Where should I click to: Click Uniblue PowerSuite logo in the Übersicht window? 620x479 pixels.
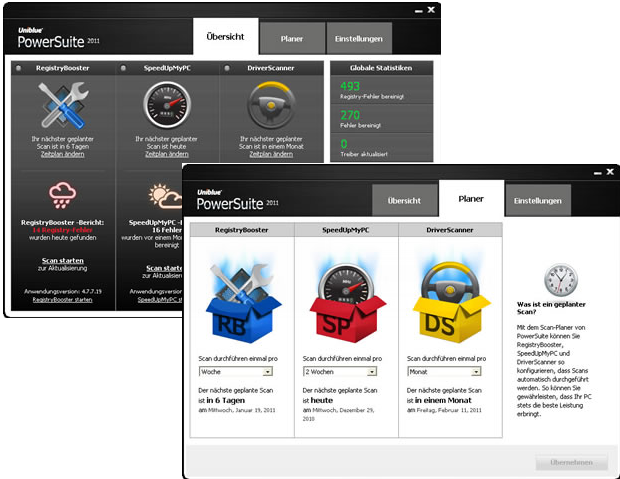58,38
